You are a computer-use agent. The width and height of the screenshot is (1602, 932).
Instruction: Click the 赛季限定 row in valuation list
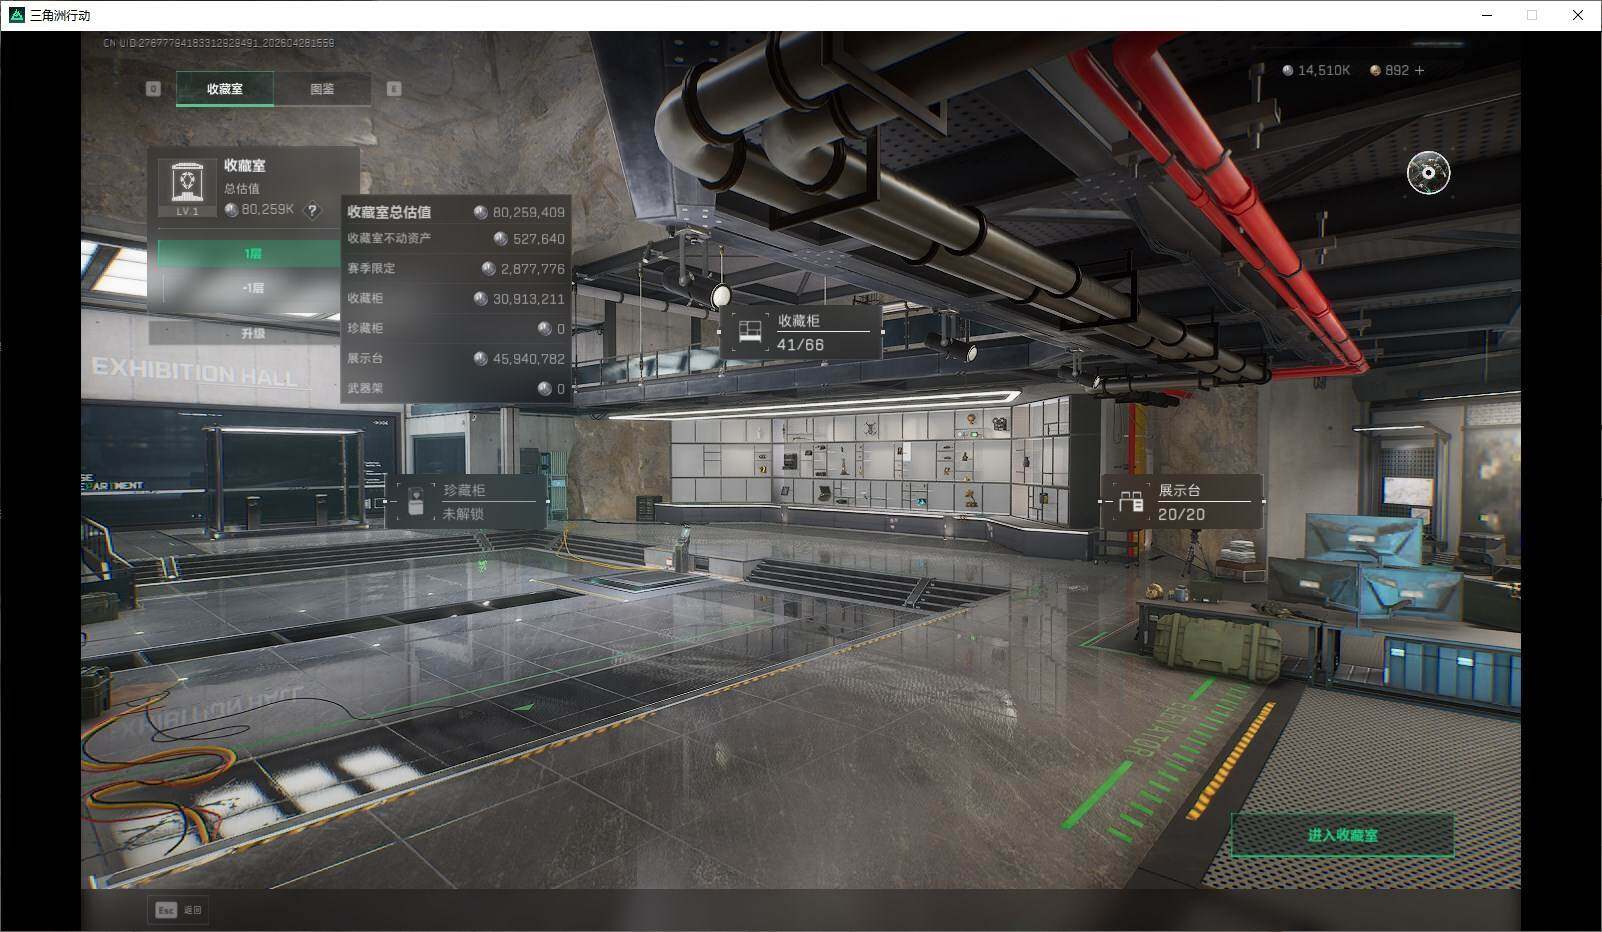pyautogui.click(x=456, y=268)
